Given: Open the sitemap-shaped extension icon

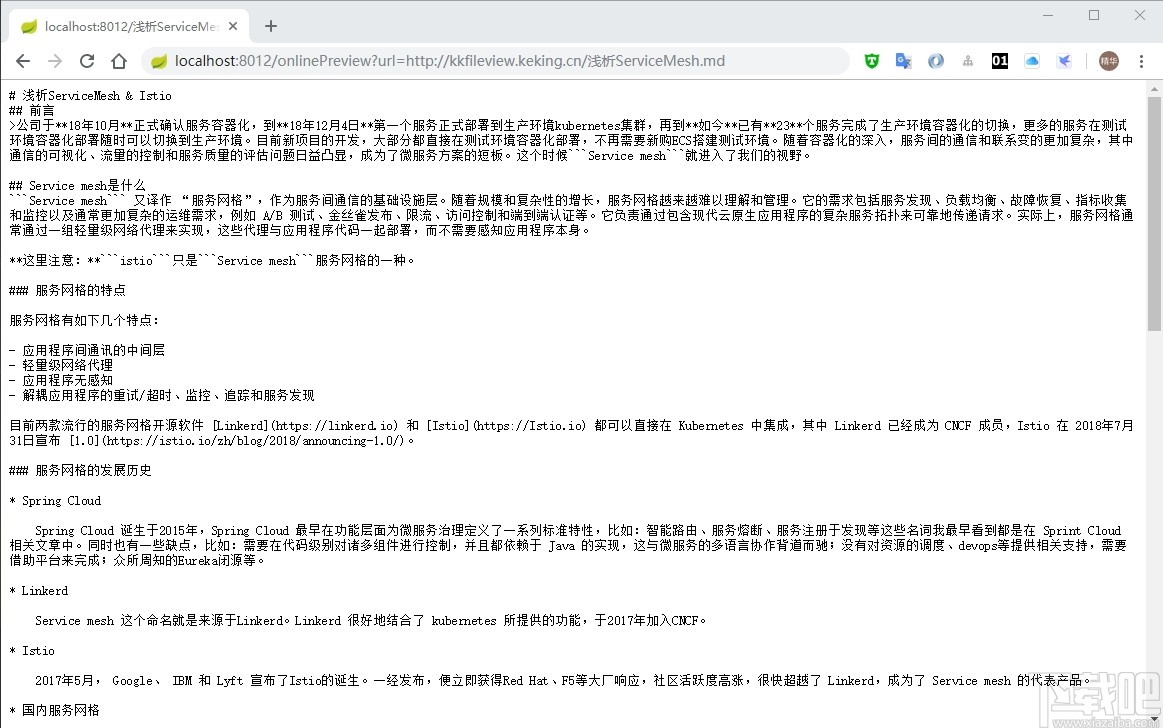Looking at the screenshot, I should pyautogui.click(x=967, y=60).
